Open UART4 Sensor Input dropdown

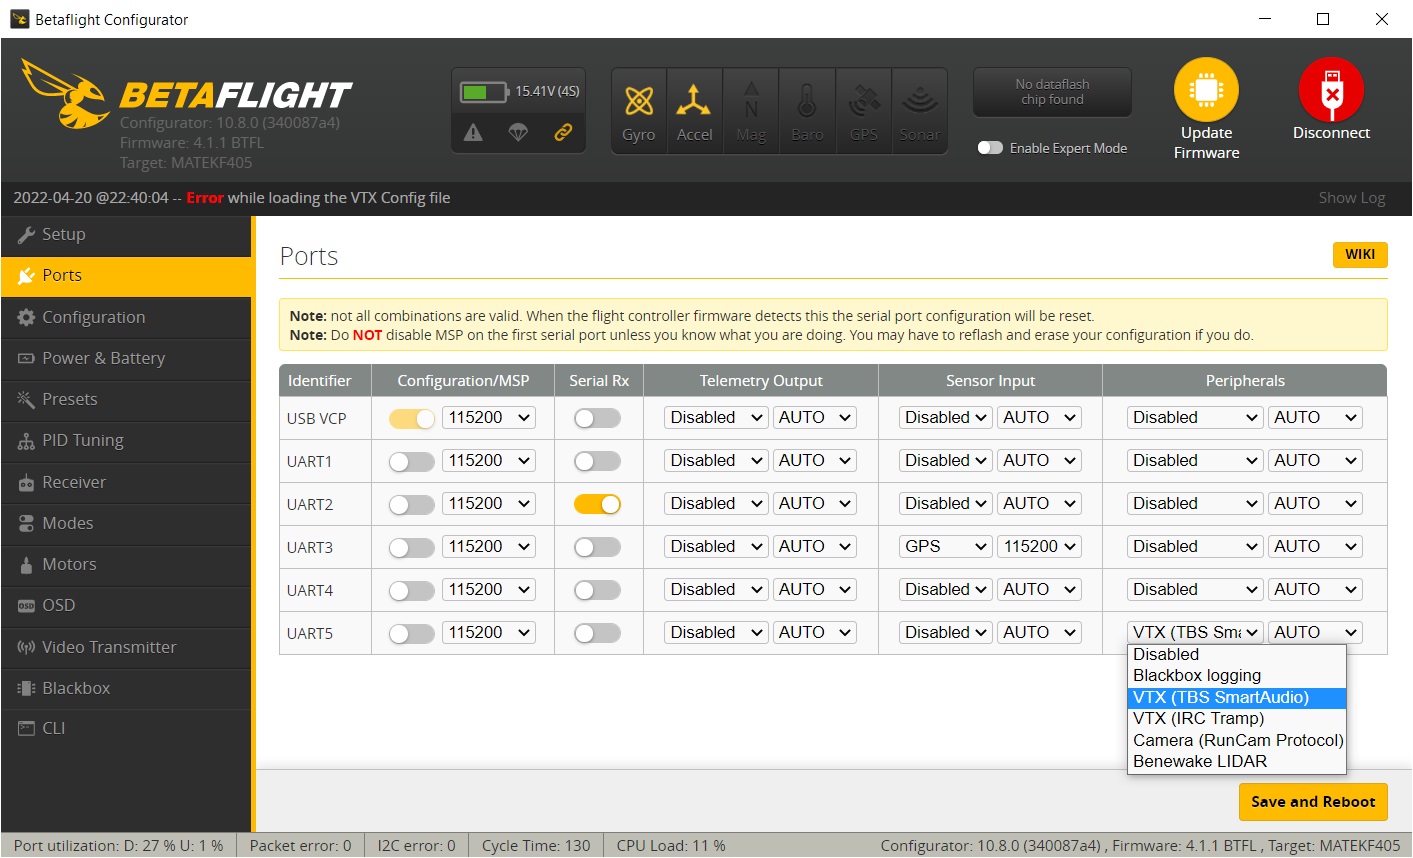pyautogui.click(x=945, y=590)
